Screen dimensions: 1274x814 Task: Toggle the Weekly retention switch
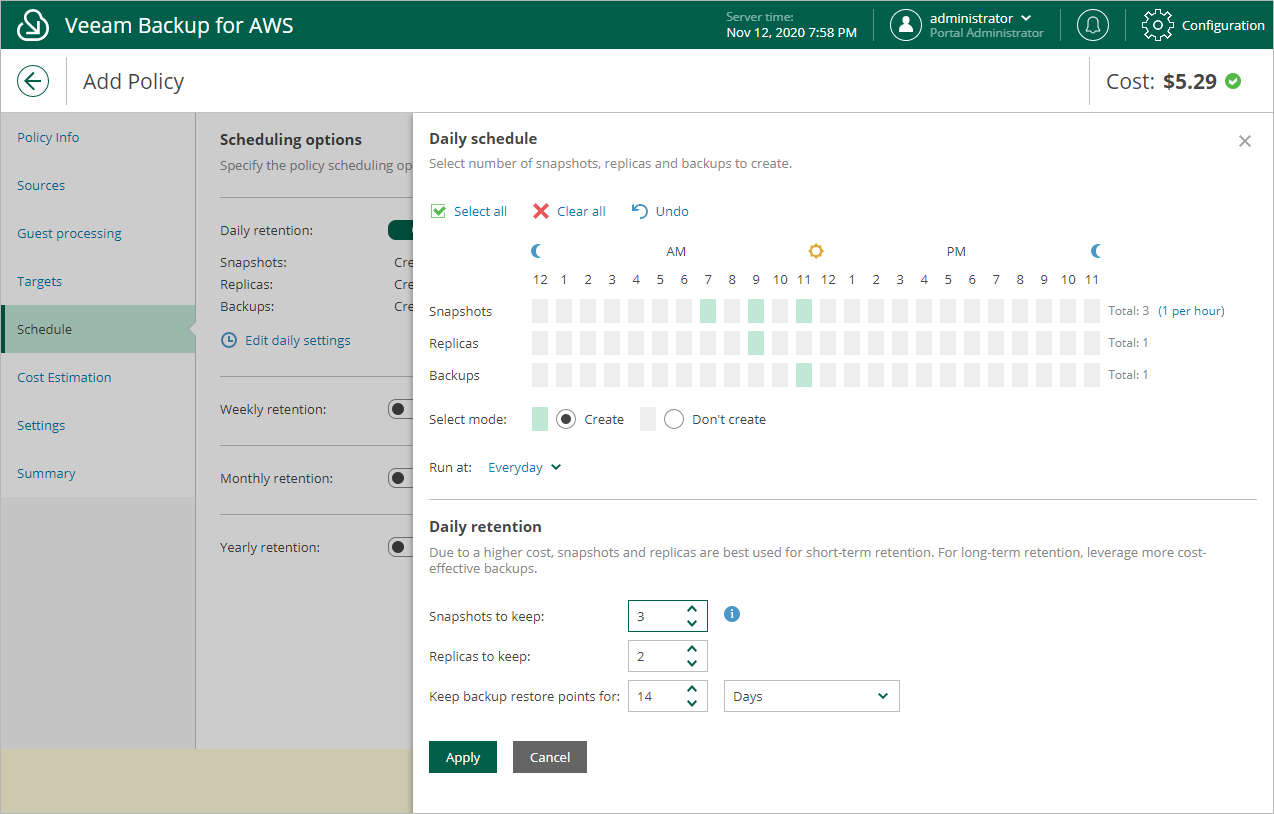pyautogui.click(x=400, y=409)
